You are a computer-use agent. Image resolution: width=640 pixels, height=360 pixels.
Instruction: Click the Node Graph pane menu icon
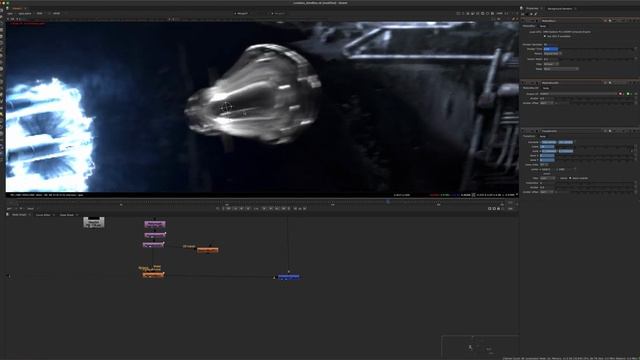[x=7, y=215]
